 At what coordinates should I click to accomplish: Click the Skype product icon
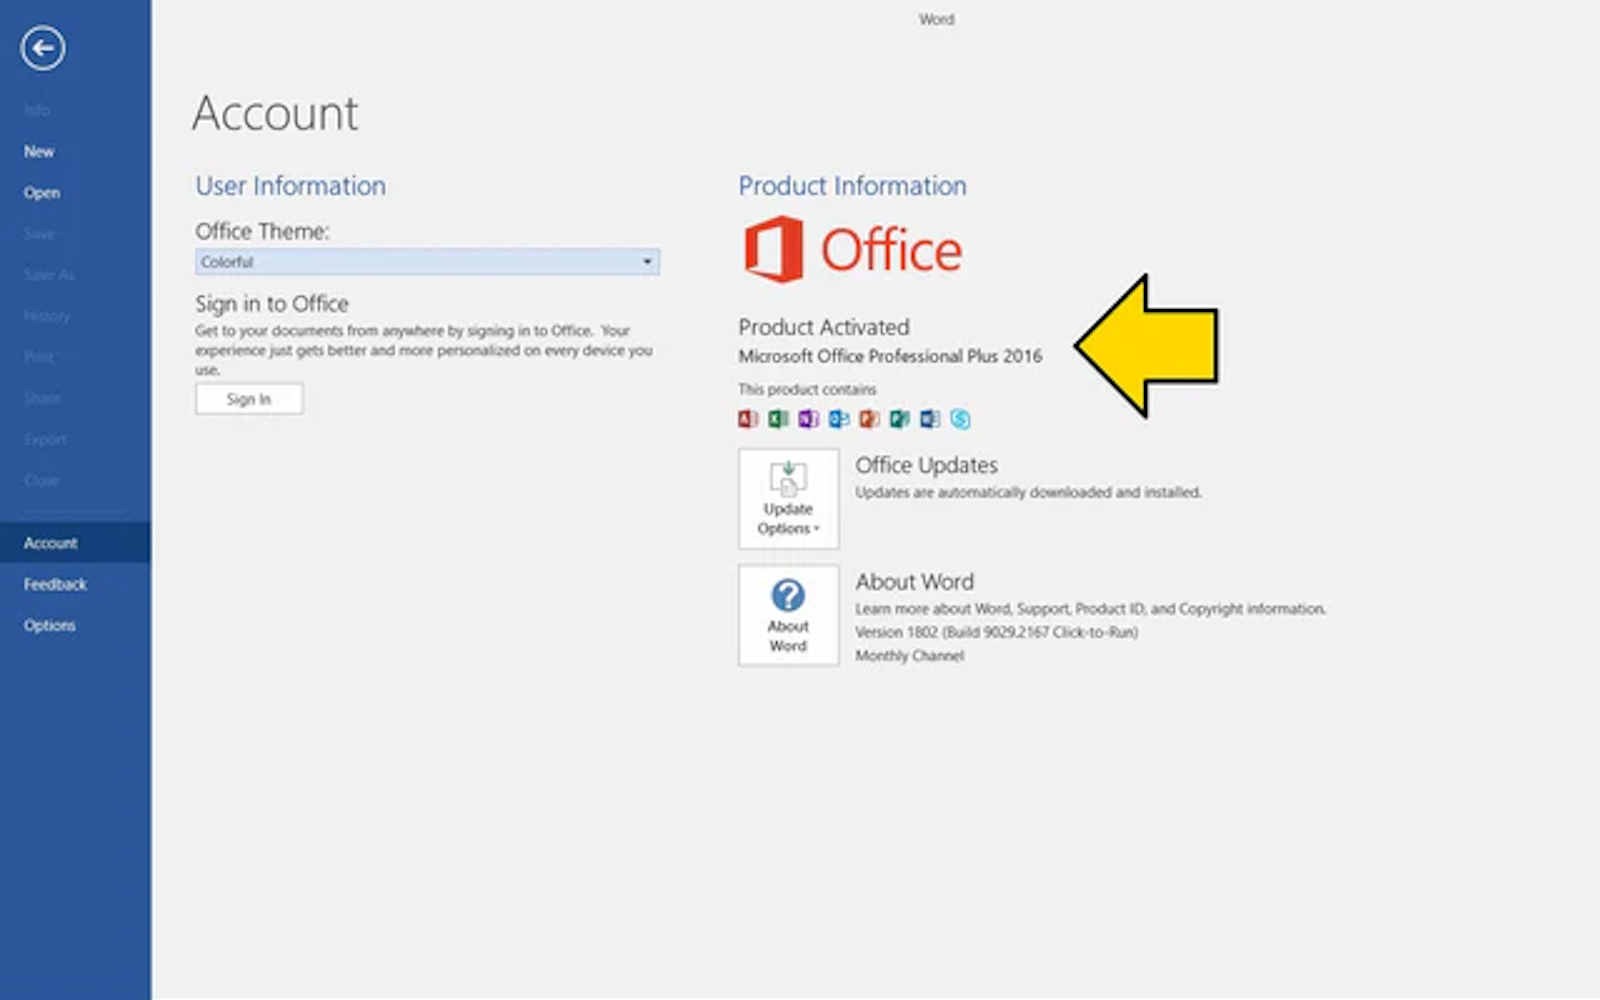click(960, 419)
